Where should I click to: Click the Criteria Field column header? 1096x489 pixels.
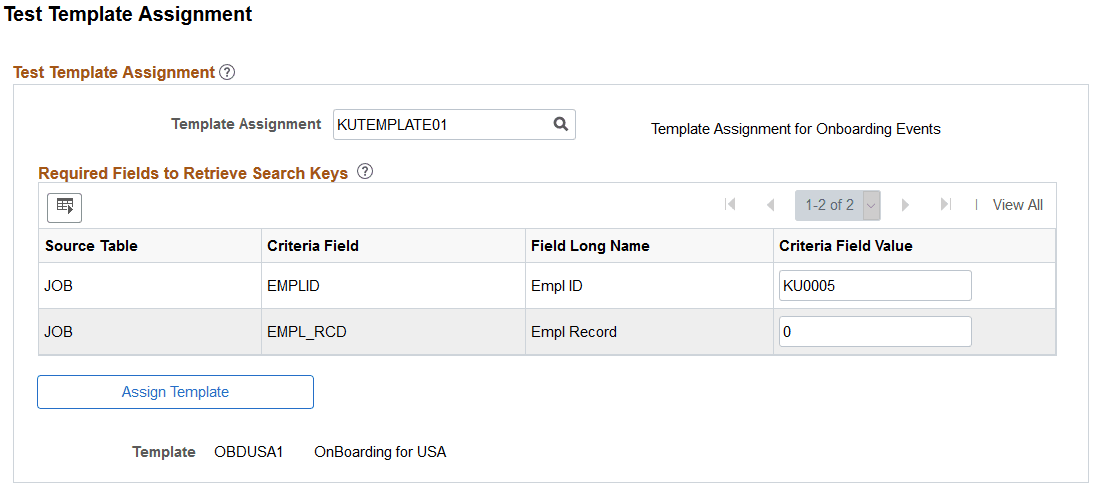pos(313,246)
